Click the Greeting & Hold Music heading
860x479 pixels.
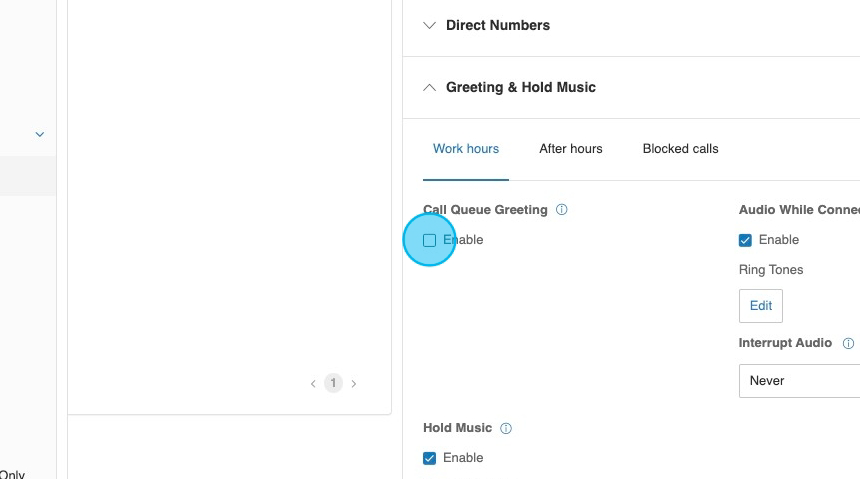coord(520,88)
